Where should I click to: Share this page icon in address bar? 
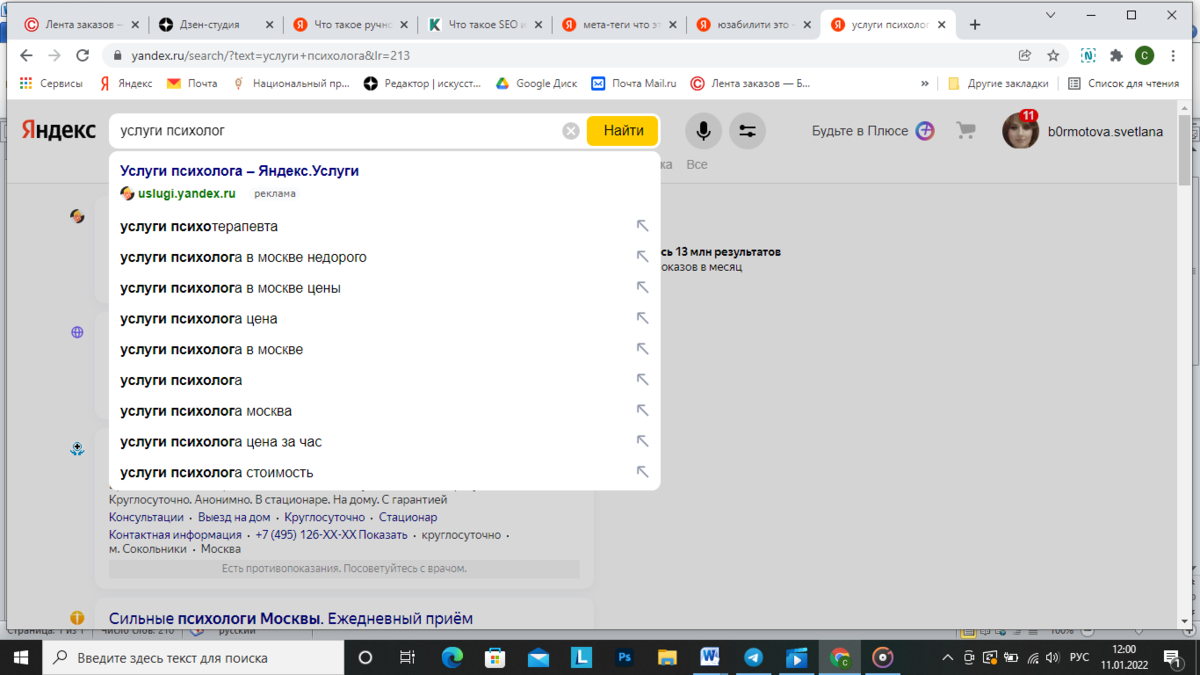pos(1025,56)
